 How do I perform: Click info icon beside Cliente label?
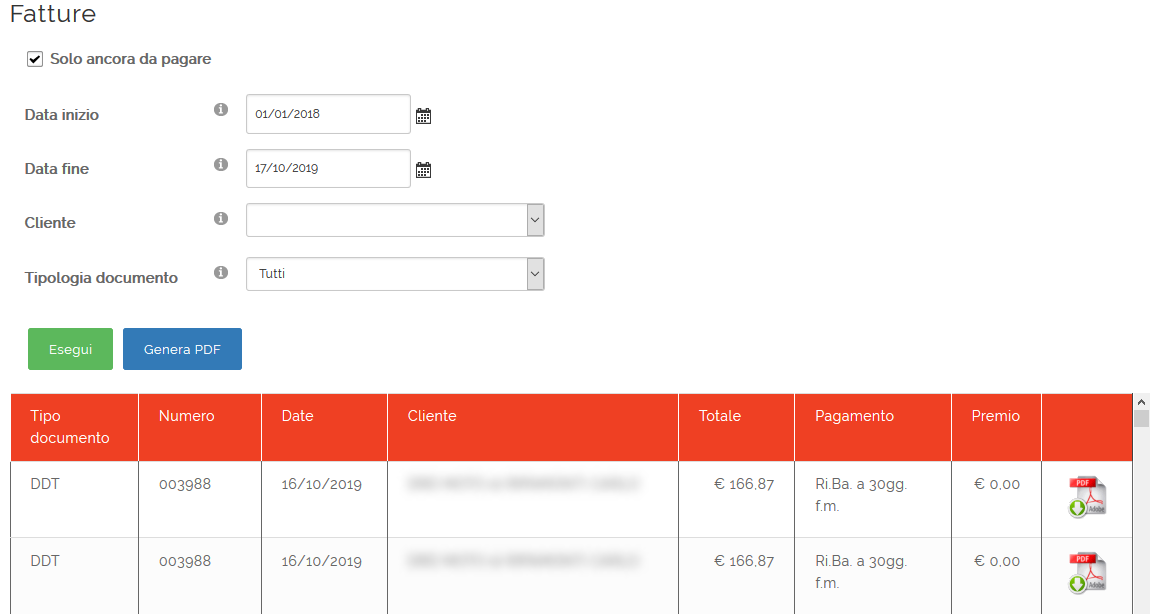pos(221,218)
